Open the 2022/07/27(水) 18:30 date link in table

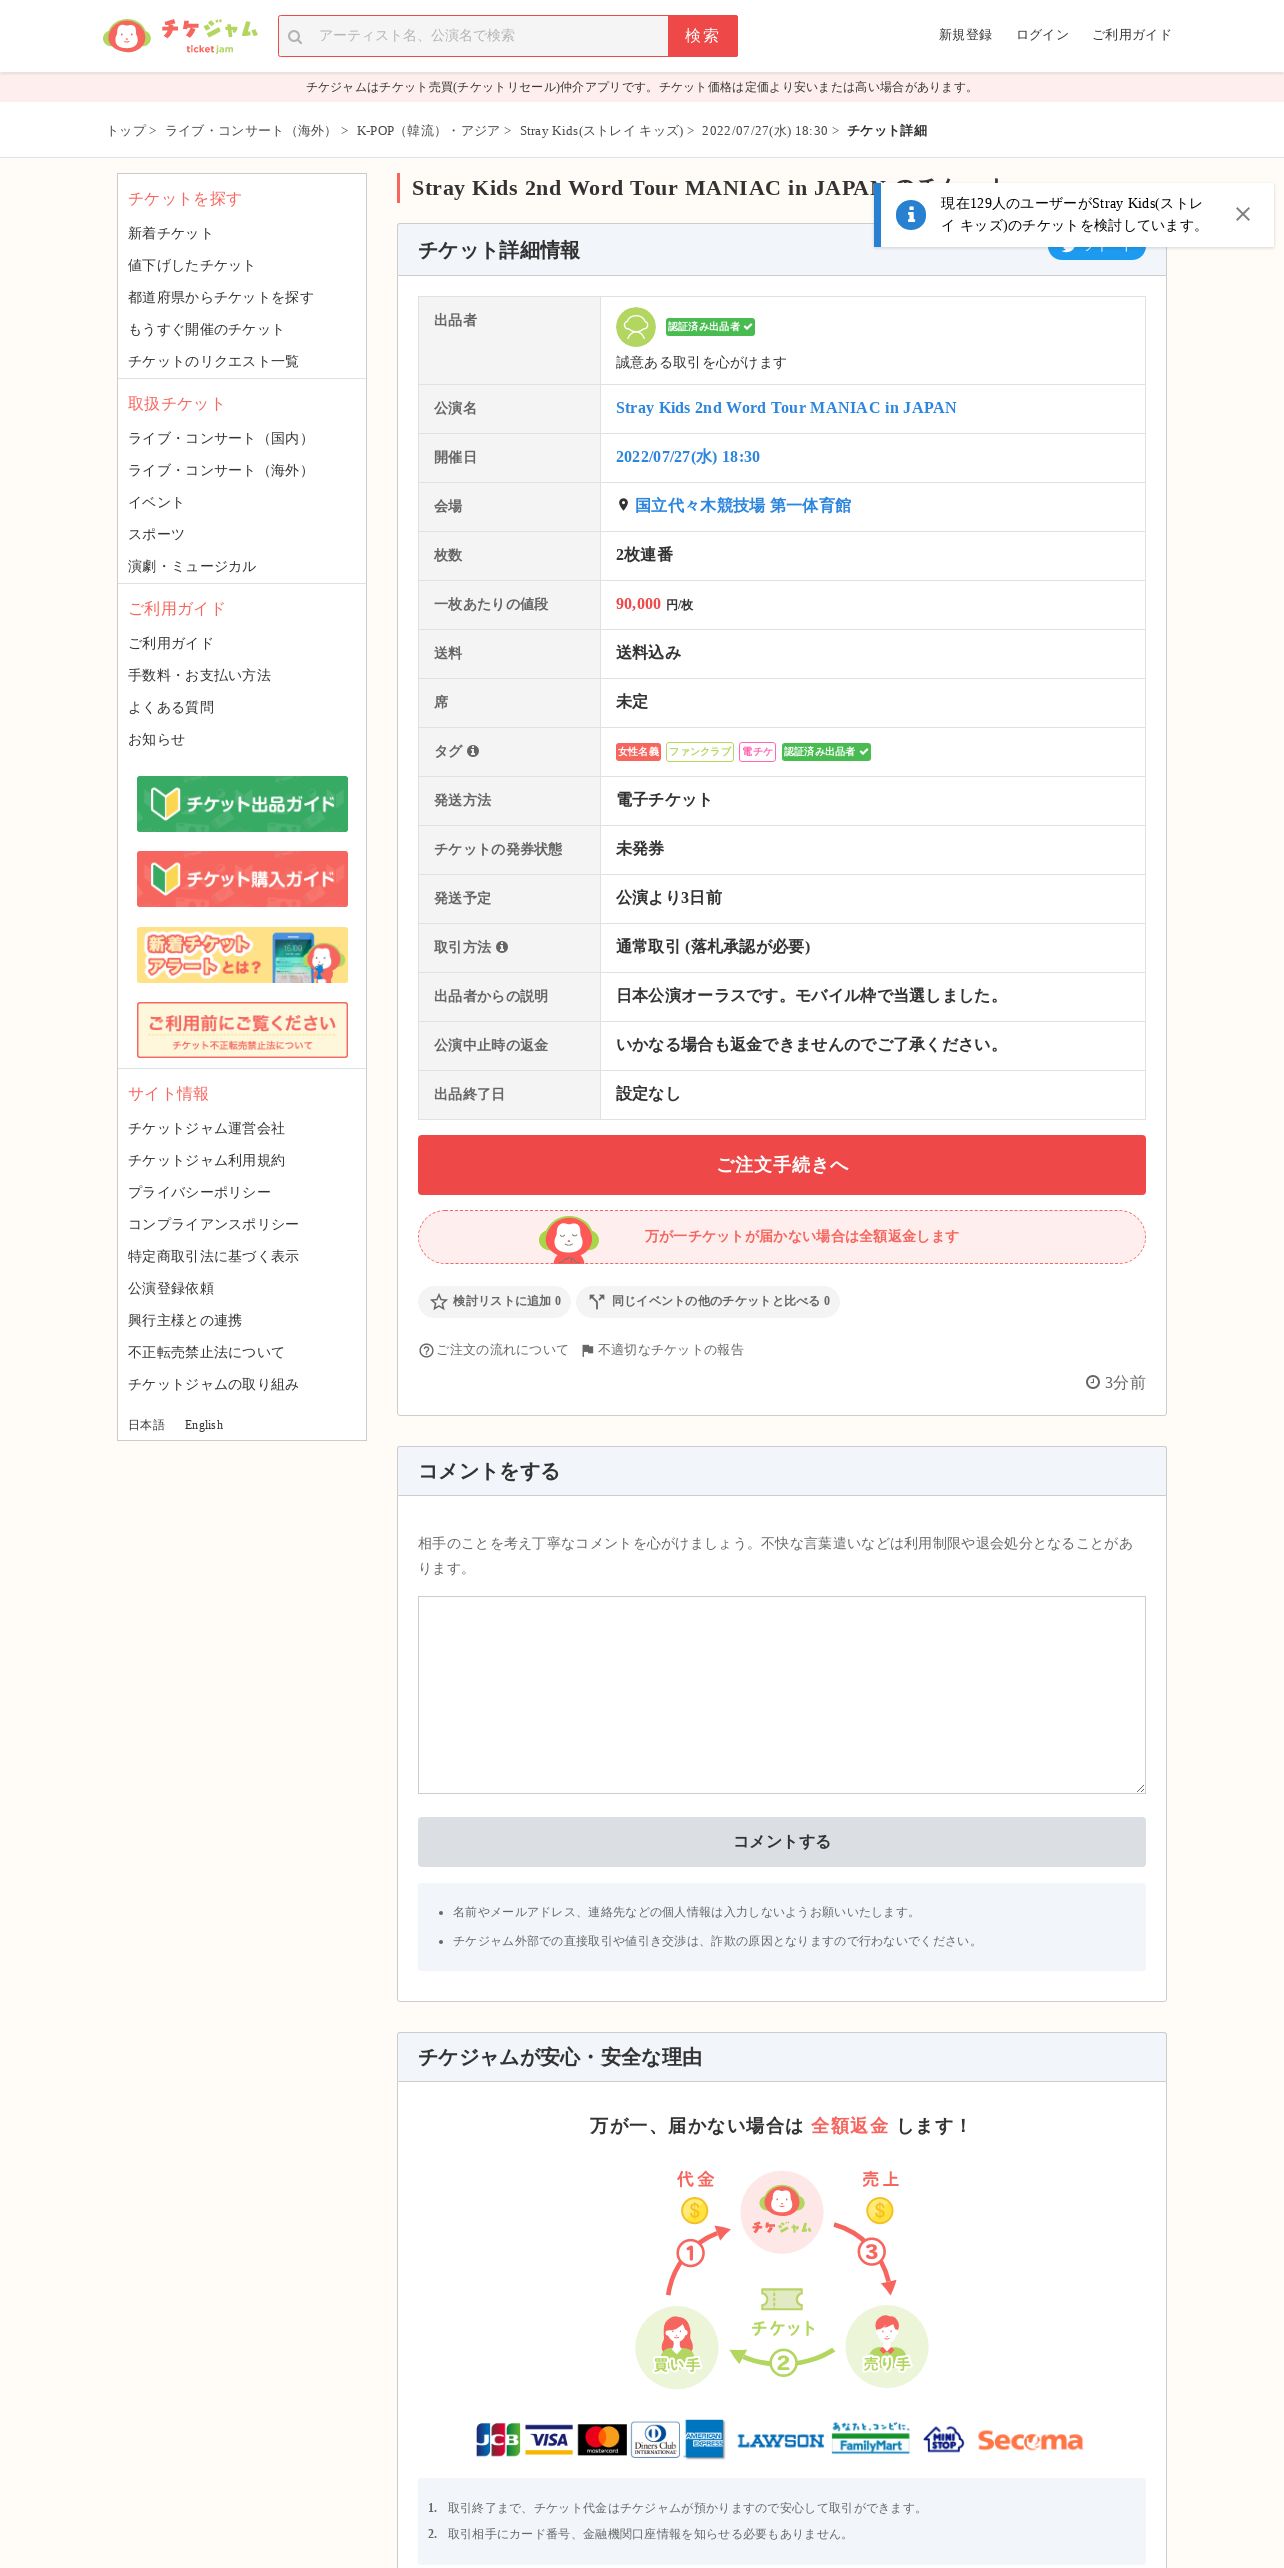pyautogui.click(x=688, y=457)
